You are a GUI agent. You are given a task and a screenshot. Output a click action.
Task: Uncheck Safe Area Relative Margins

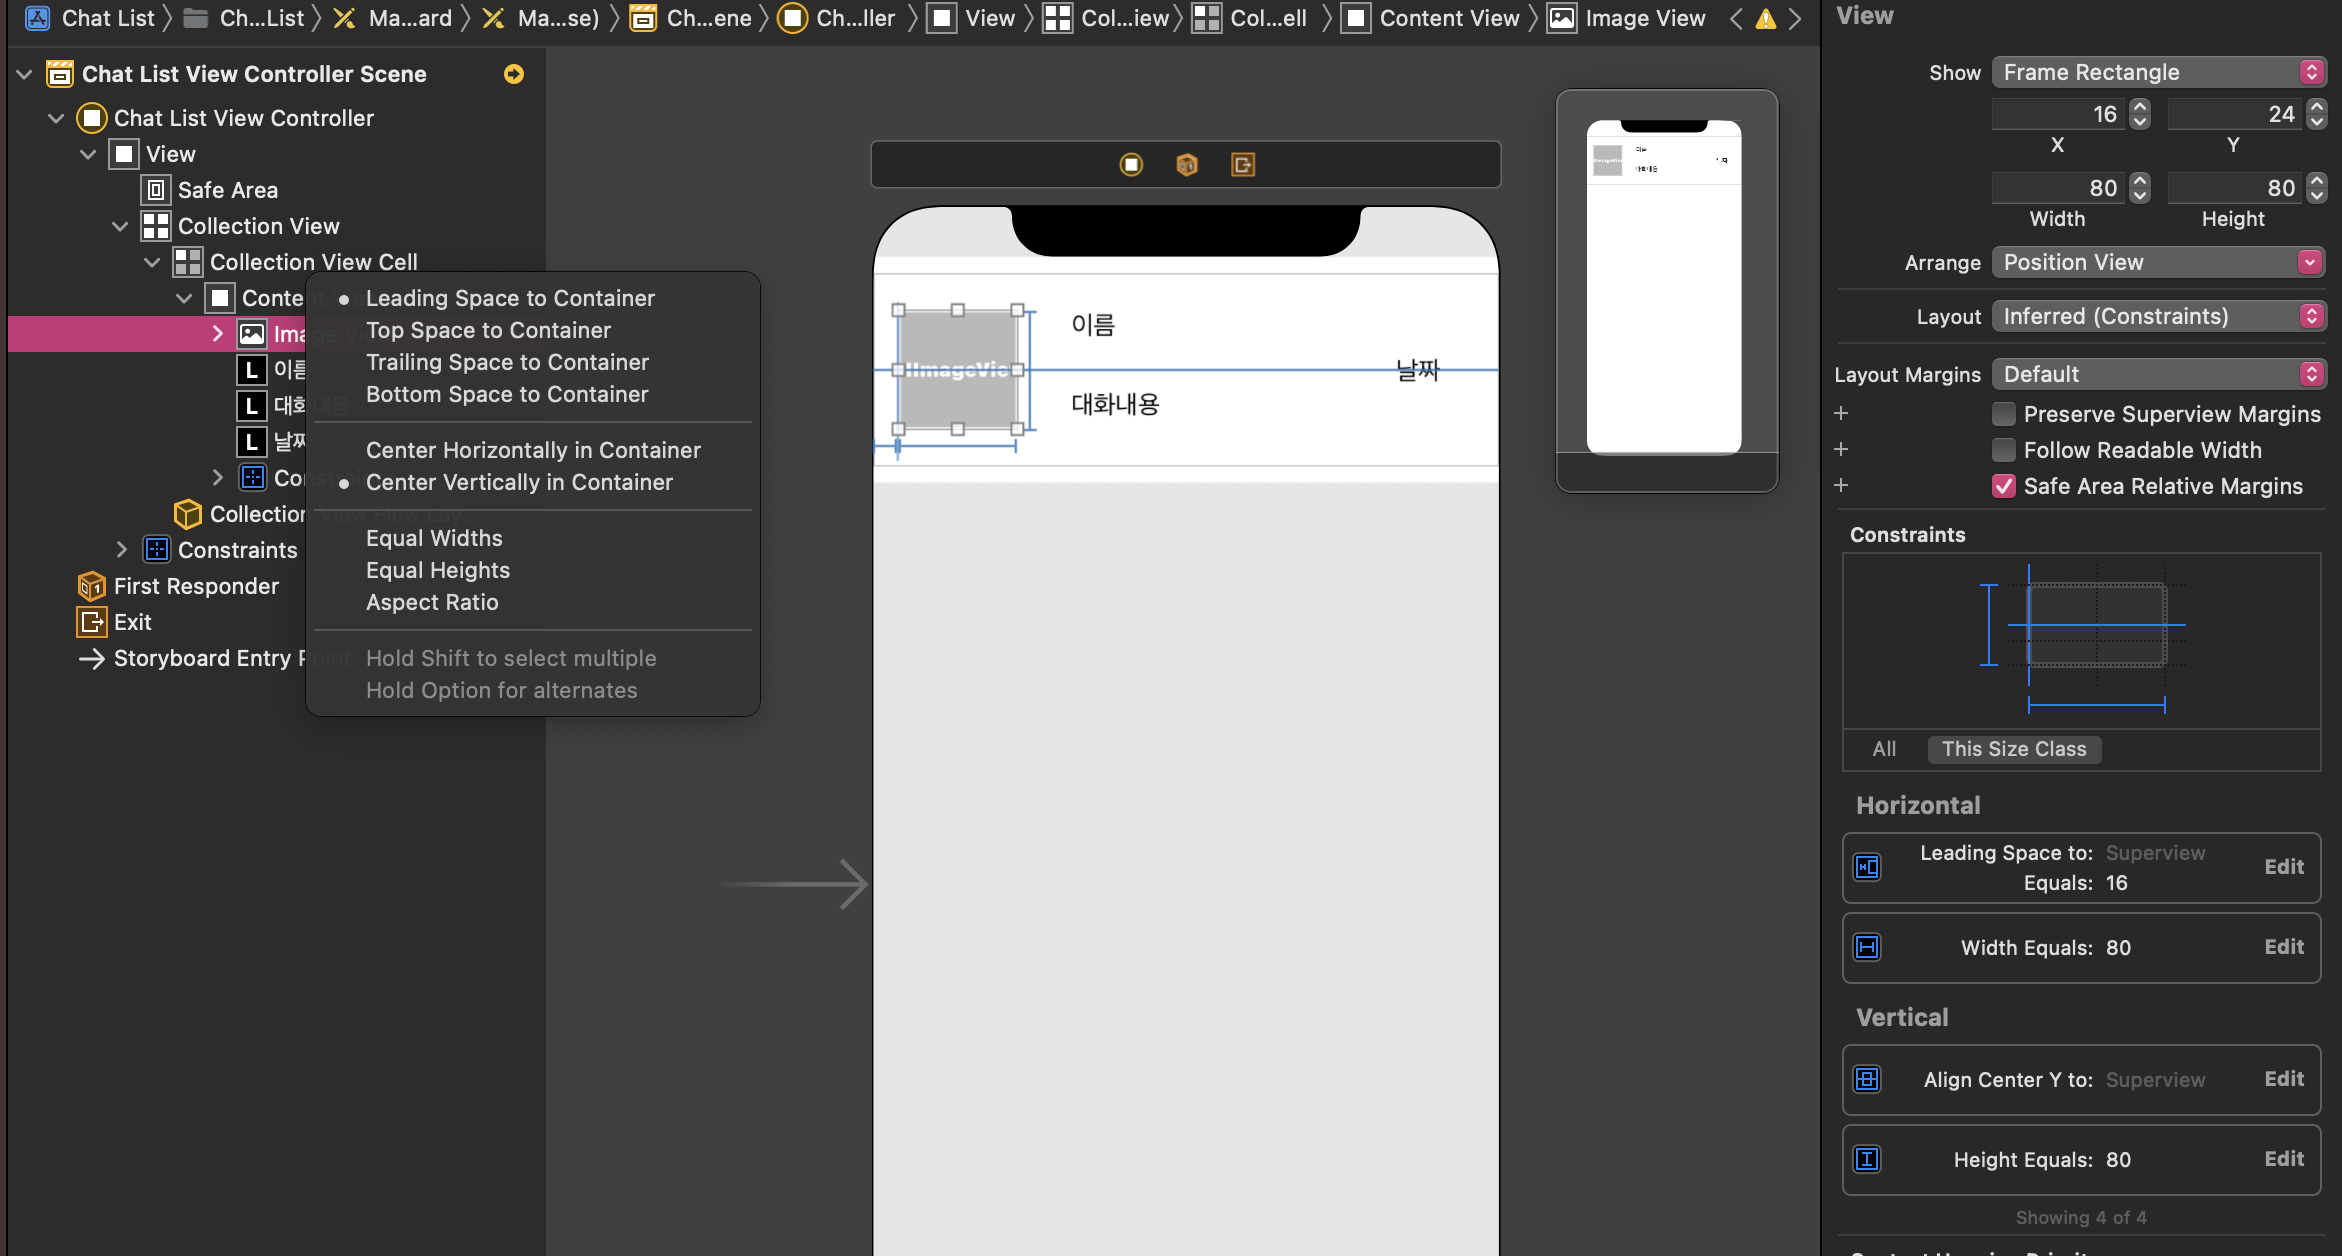pos(2003,486)
